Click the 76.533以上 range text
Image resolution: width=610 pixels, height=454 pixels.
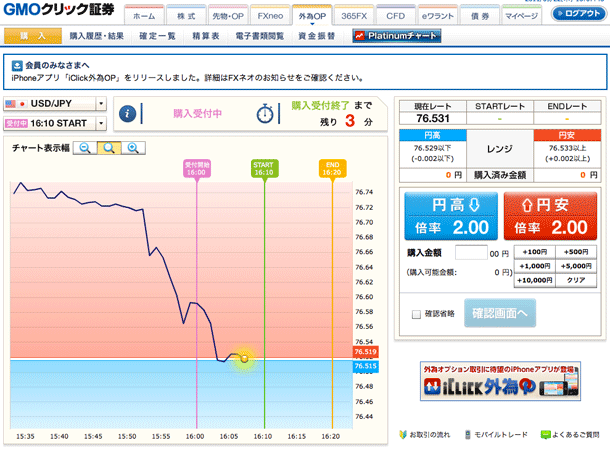coord(567,148)
